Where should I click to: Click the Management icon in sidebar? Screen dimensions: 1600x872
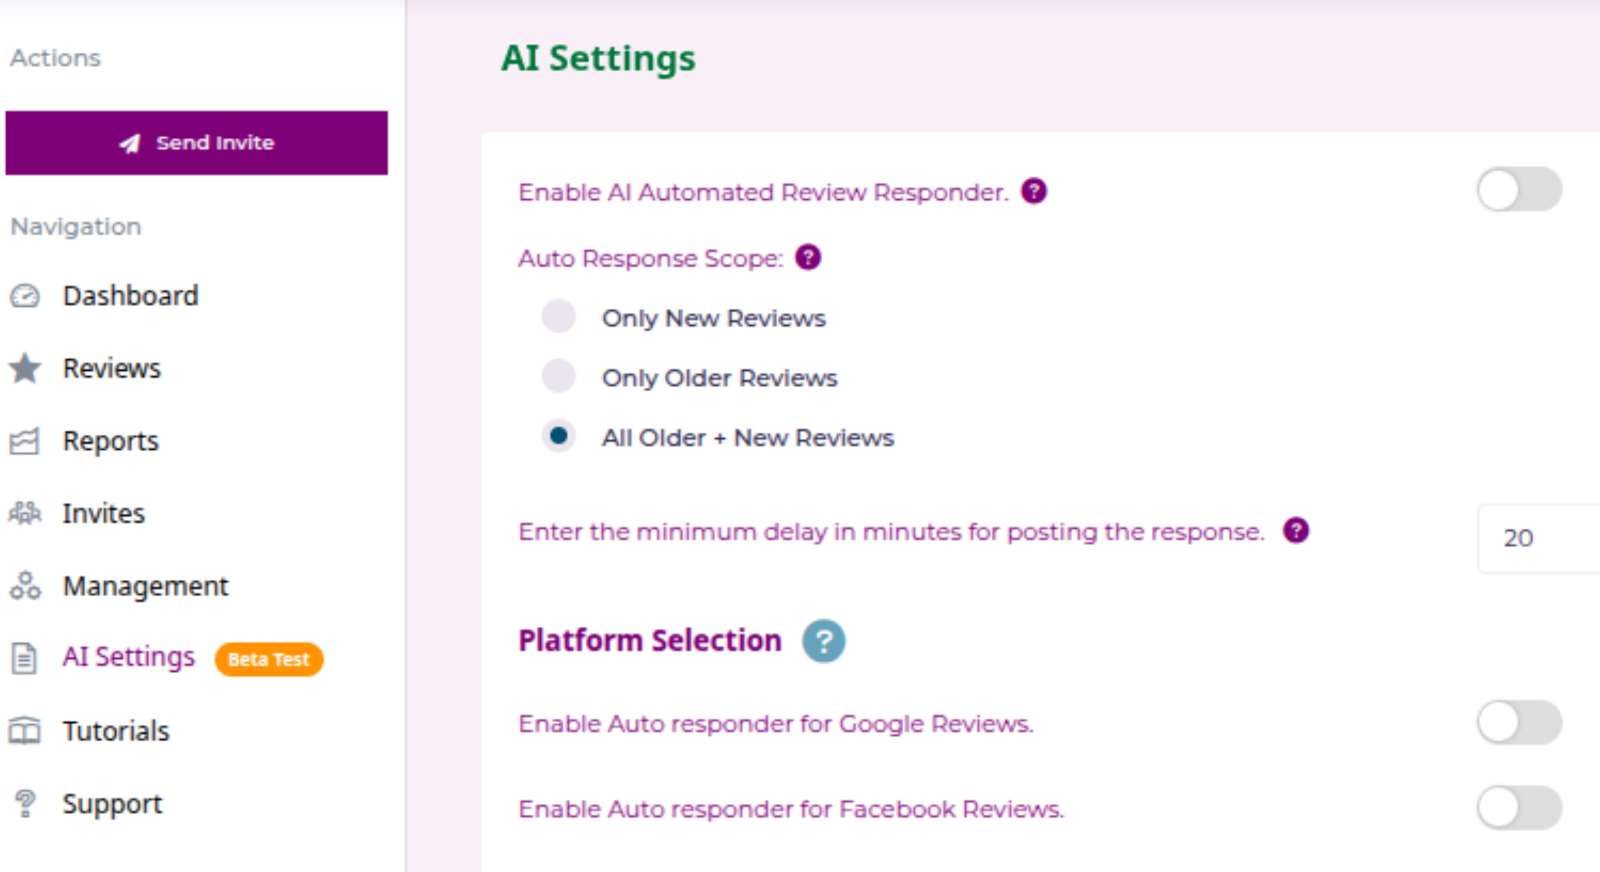tap(25, 586)
